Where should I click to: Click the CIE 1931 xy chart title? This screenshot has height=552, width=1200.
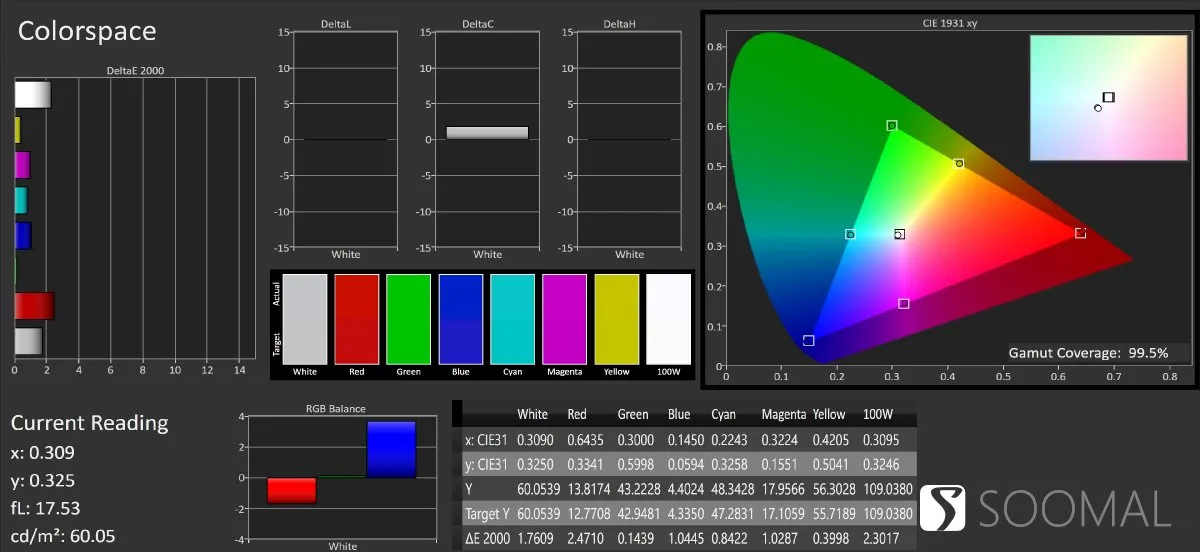pyautogui.click(x=949, y=22)
